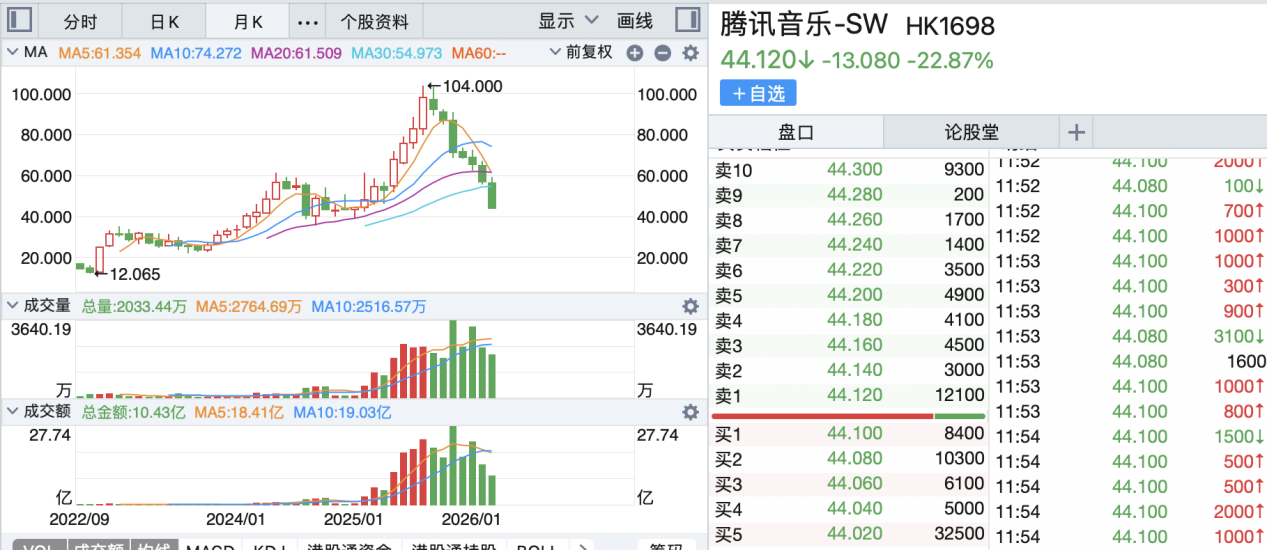Click the +自选 watchlist button
The height and width of the screenshot is (550, 1267).
pos(758,93)
